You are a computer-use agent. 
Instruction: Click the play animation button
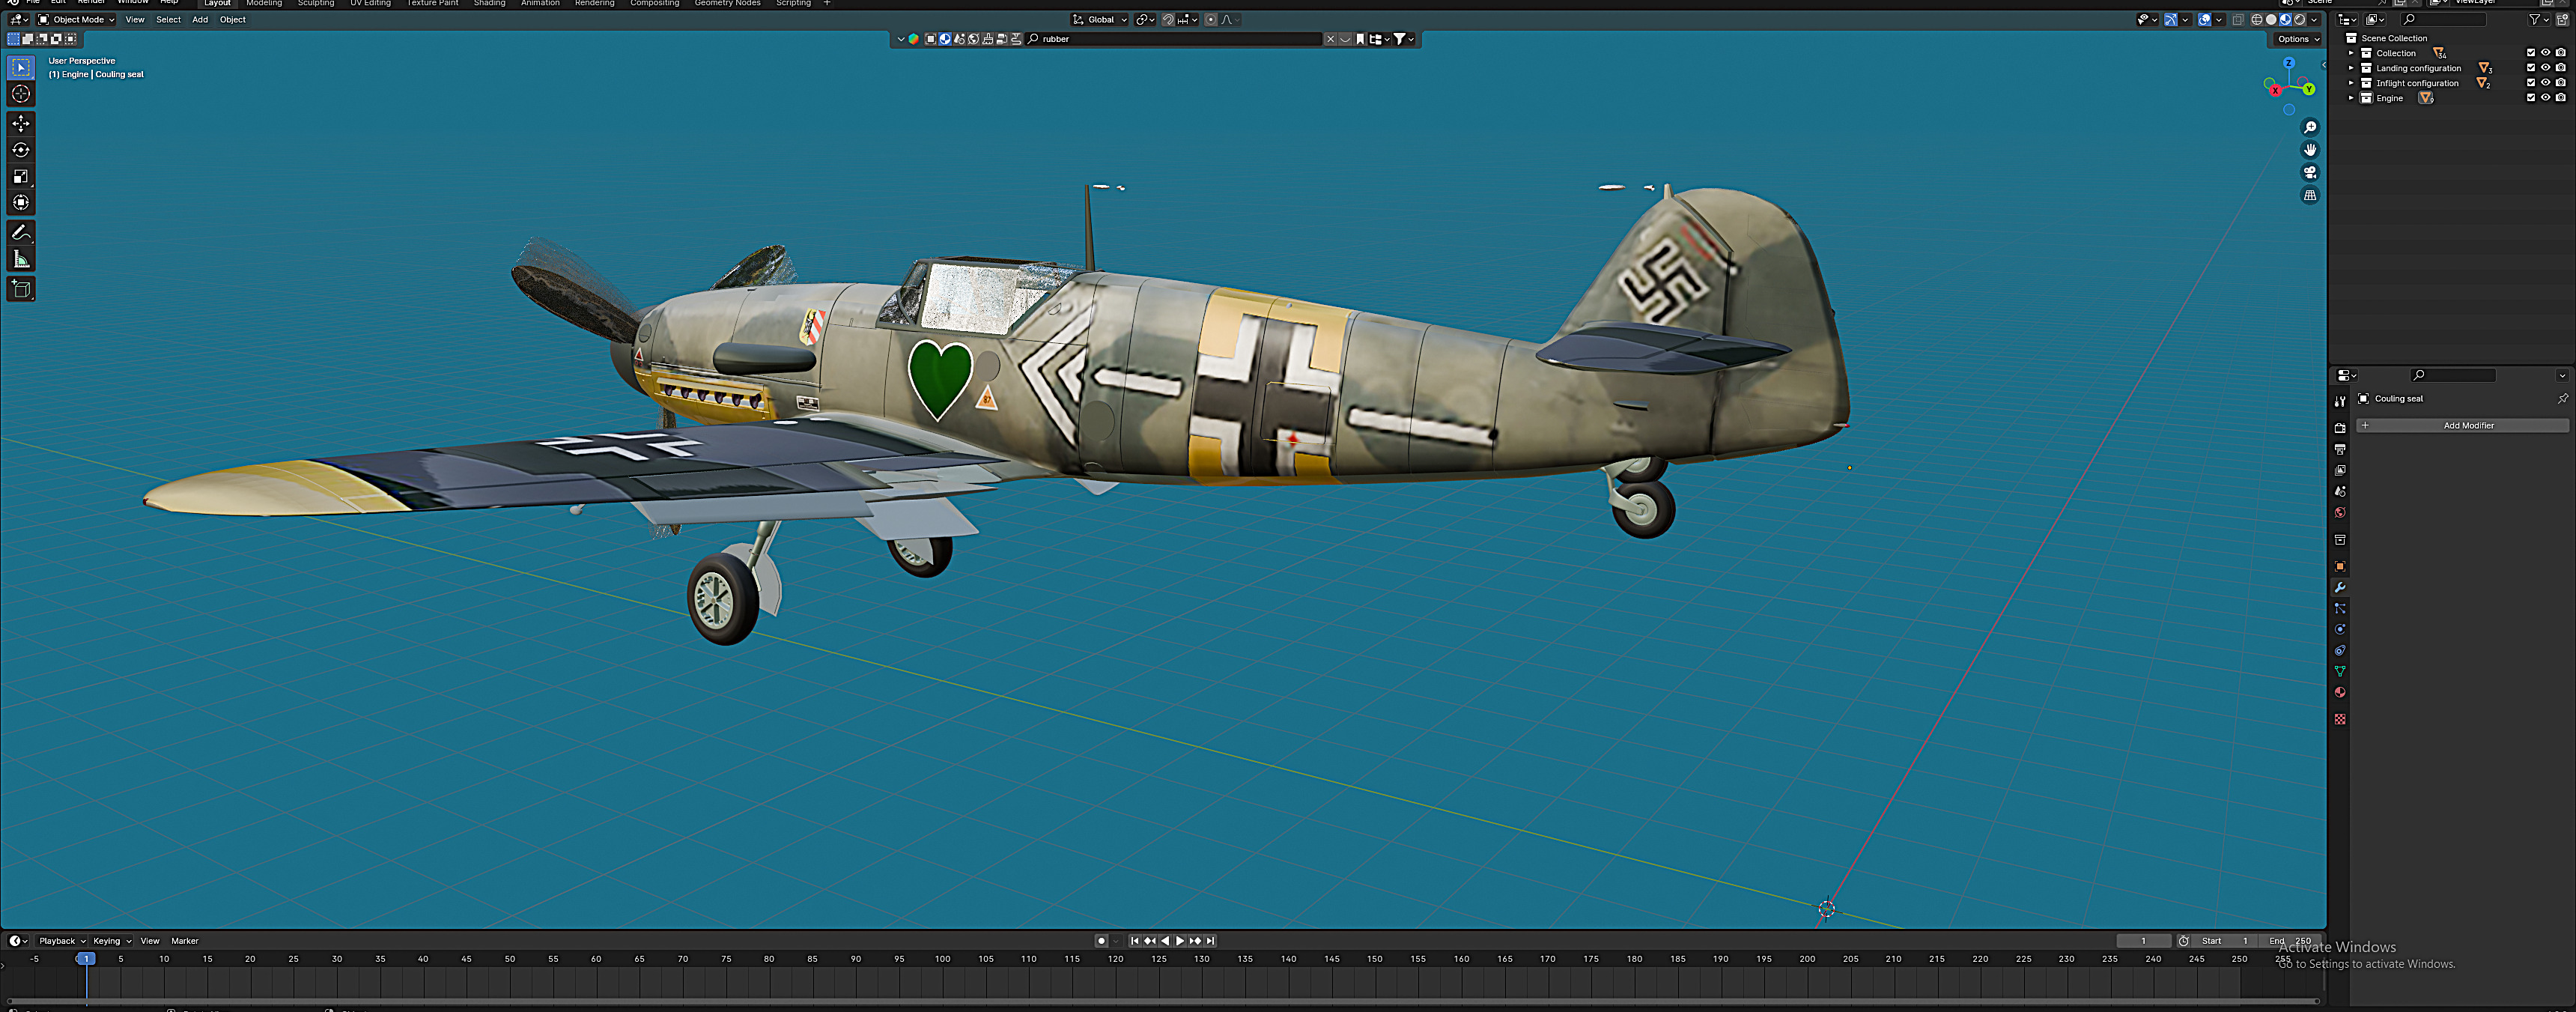click(1180, 941)
